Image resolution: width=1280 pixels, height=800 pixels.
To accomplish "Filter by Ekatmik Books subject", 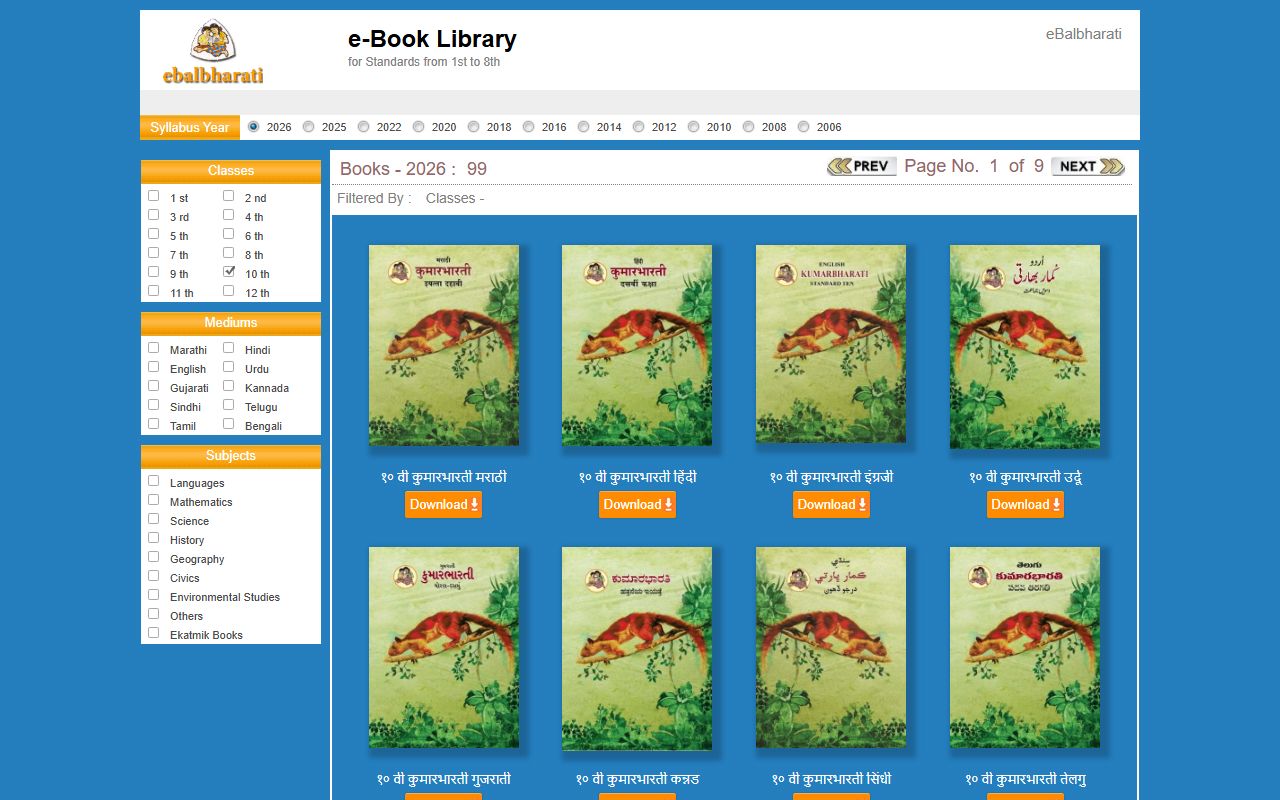I will (154, 633).
